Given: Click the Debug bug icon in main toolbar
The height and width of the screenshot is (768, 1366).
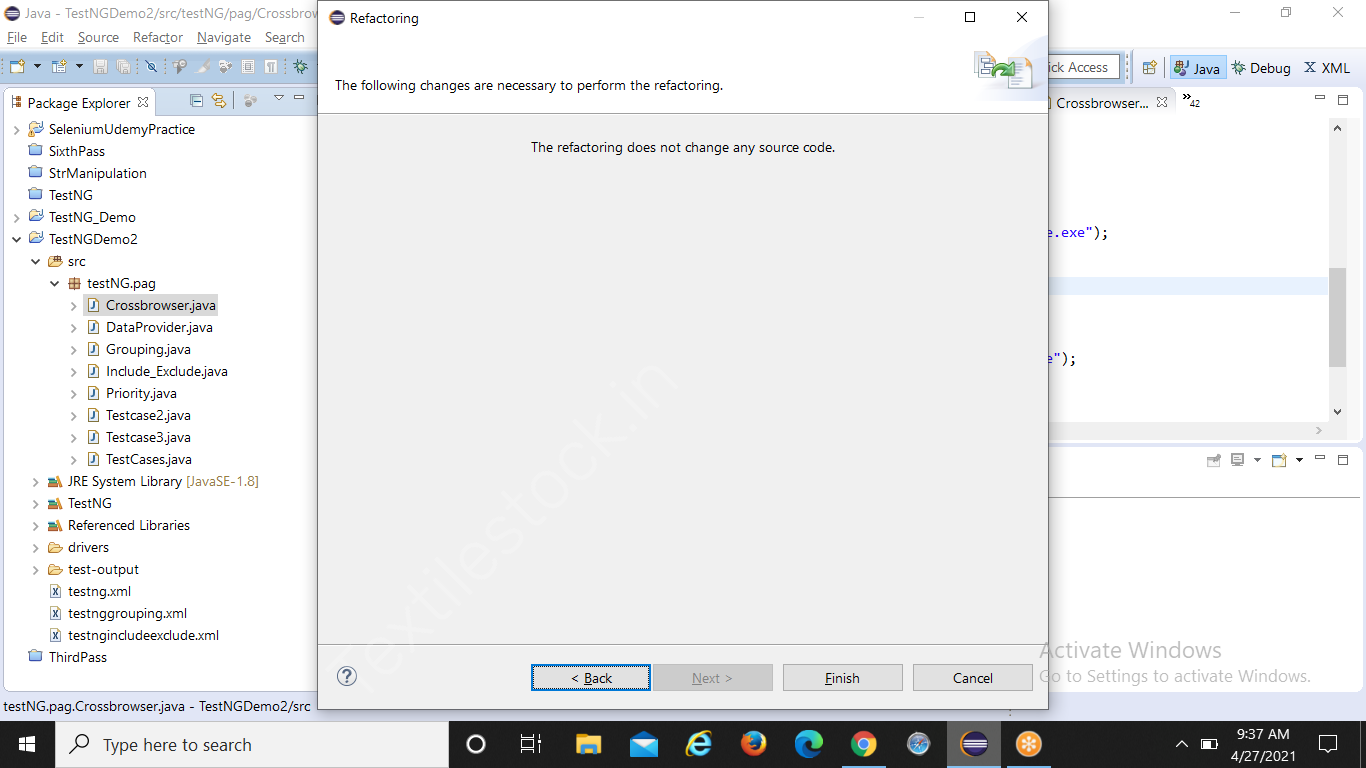Looking at the screenshot, I should [300, 67].
